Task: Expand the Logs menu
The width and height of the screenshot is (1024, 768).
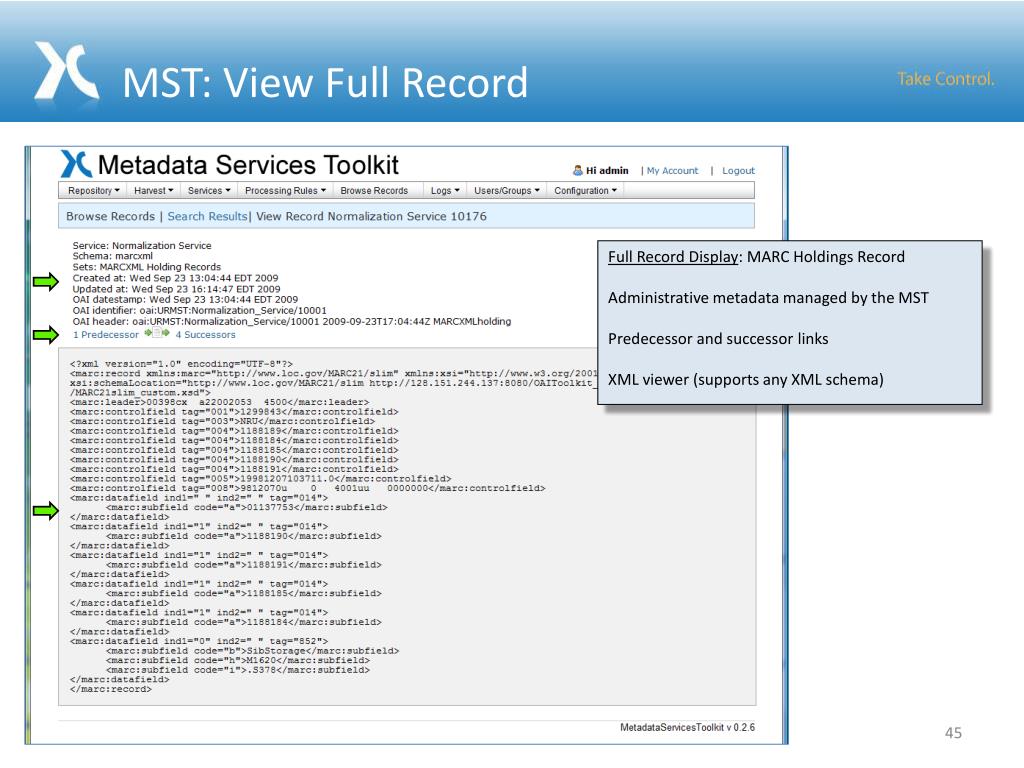Action: (x=445, y=191)
